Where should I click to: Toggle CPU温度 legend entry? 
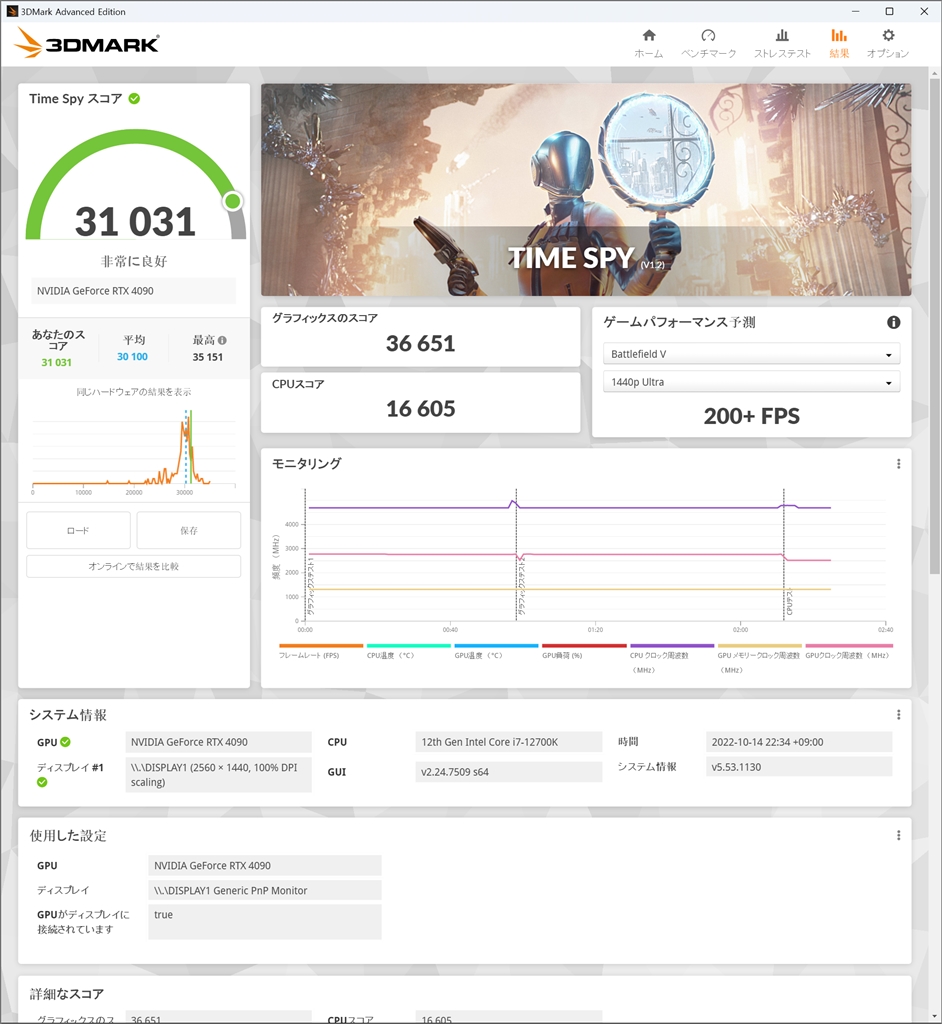point(408,650)
